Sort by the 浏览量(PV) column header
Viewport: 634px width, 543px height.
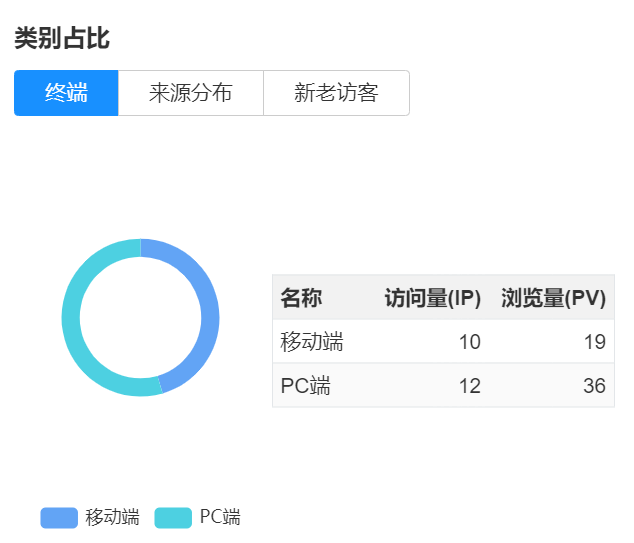pyautogui.click(x=553, y=298)
